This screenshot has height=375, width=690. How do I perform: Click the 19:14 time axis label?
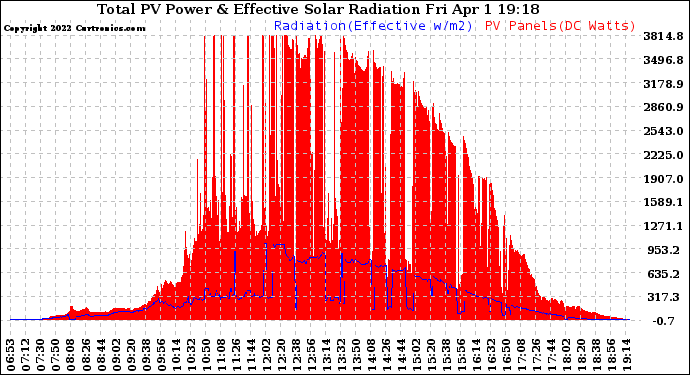628,355
